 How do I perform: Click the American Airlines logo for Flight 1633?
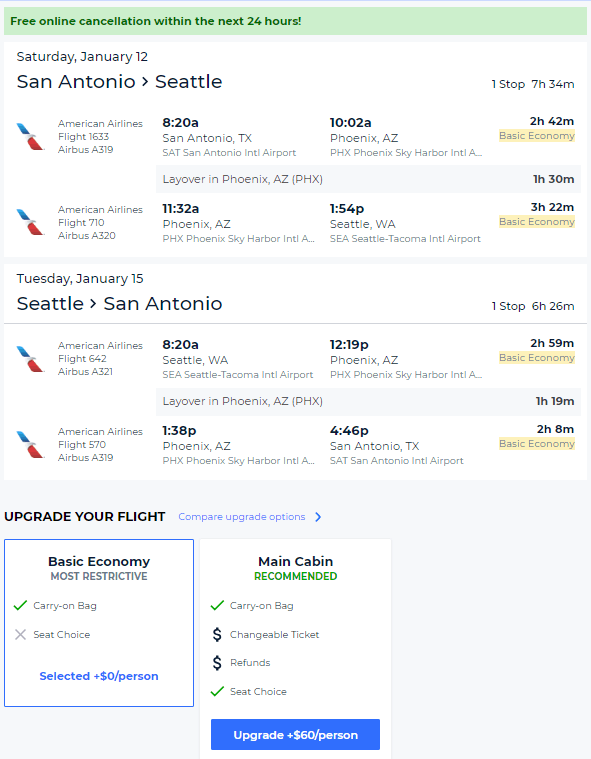point(30,137)
